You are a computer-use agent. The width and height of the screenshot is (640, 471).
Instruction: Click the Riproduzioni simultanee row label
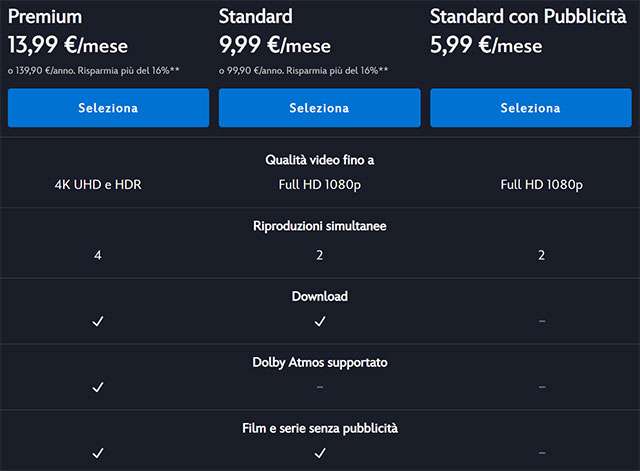coord(320,226)
